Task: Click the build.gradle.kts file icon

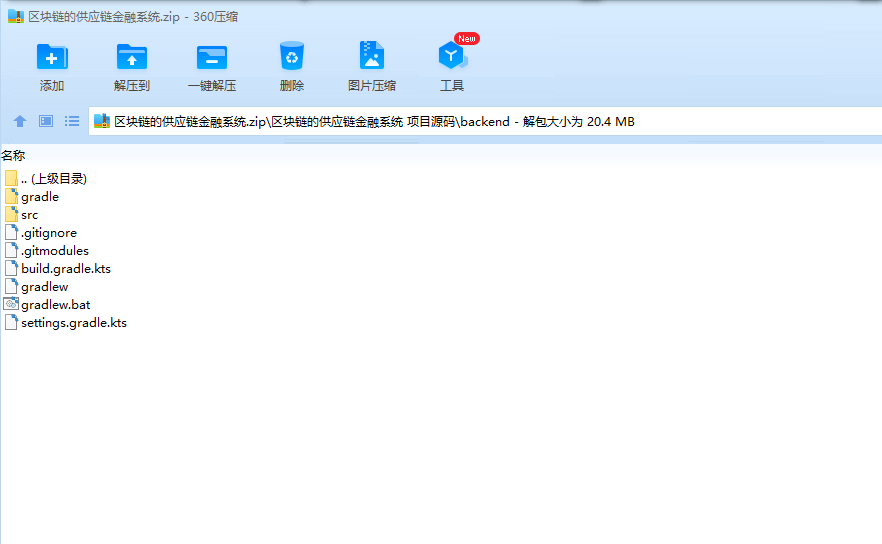Action: tap(11, 268)
